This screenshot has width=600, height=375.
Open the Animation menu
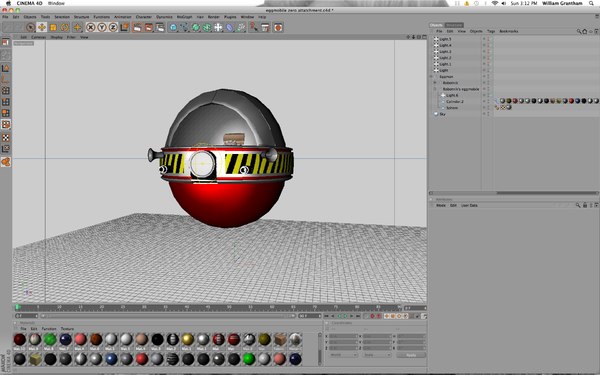[x=122, y=17]
